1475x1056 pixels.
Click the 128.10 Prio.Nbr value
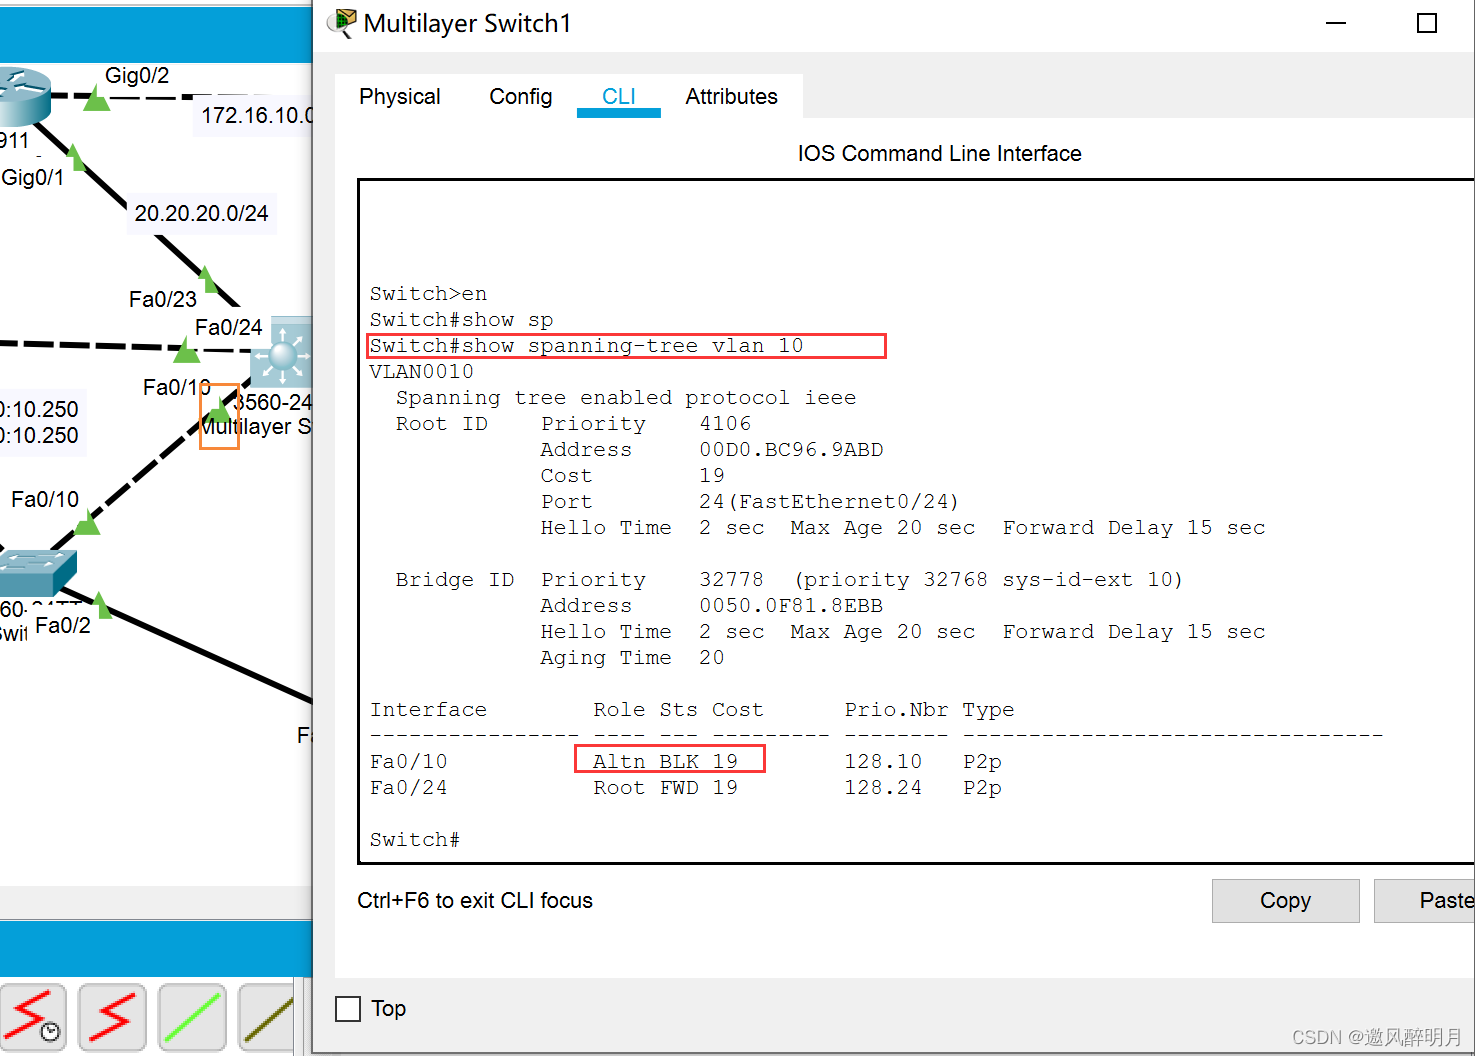pyautogui.click(x=883, y=762)
